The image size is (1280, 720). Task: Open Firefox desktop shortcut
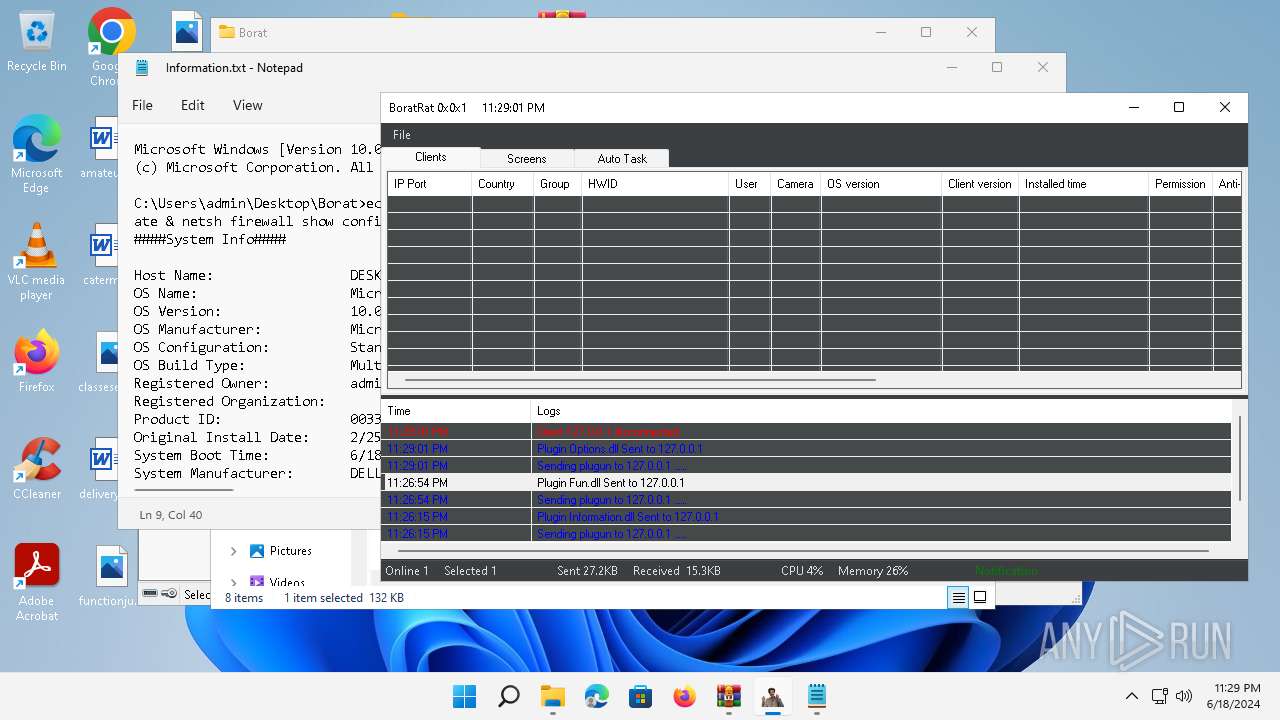click(37, 362)
